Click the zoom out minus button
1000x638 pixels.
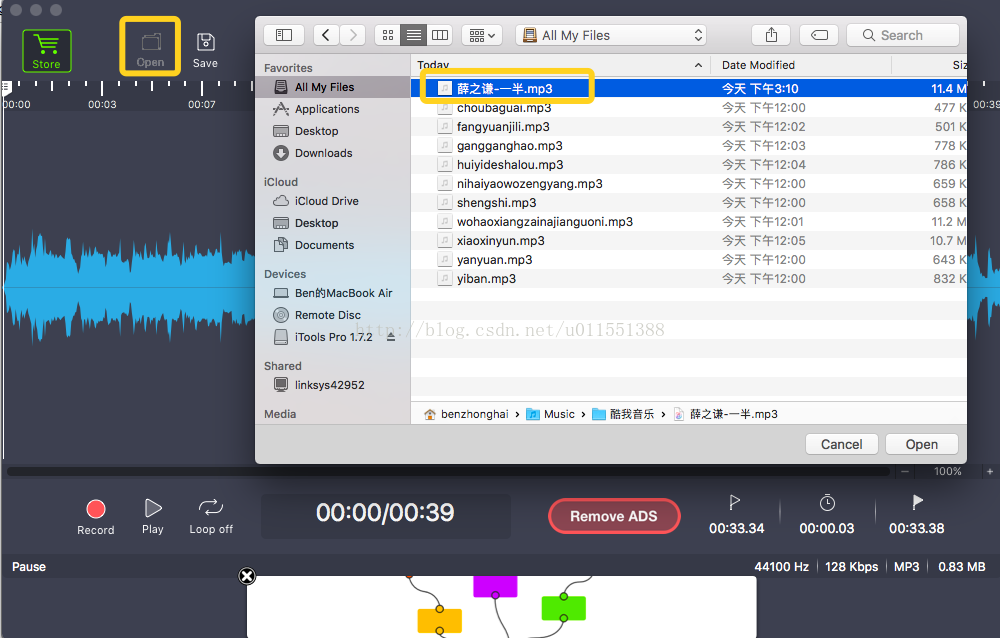pos(905,471)
